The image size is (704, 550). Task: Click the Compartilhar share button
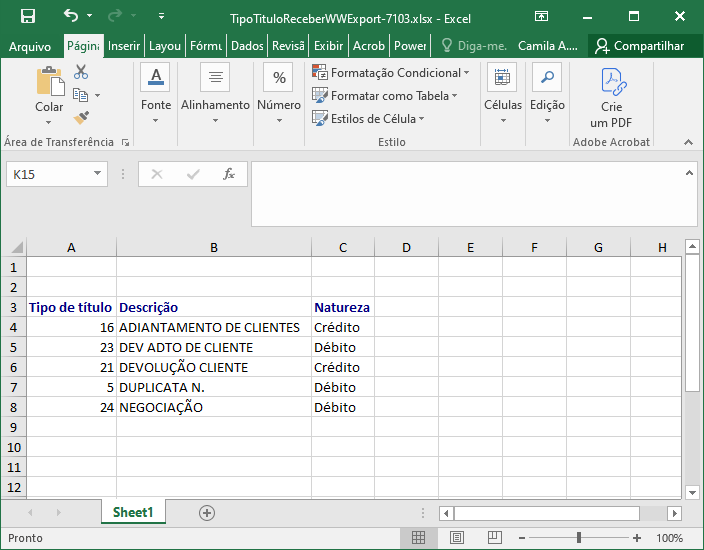coord(639,46)
